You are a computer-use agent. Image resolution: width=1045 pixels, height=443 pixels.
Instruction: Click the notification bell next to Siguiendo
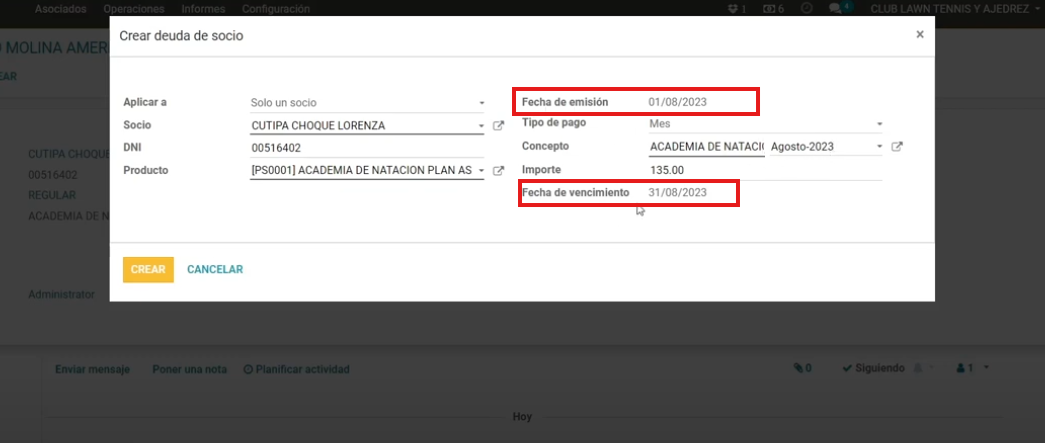[x=918, y=368]
